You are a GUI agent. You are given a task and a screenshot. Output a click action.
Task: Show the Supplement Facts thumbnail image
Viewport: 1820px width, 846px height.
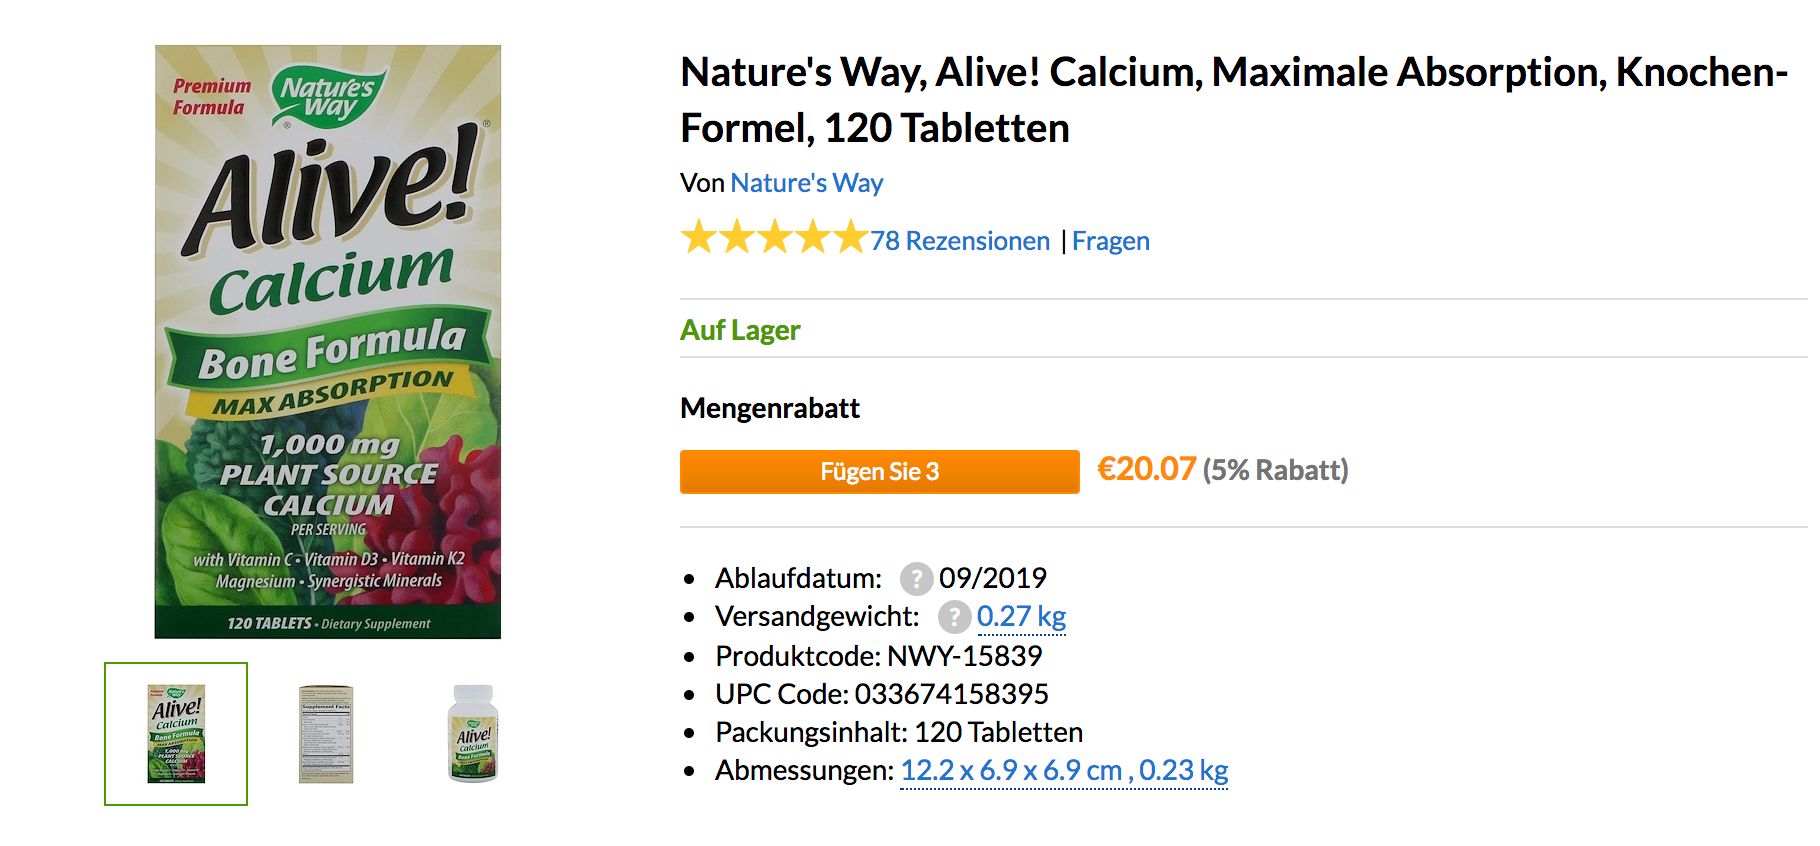326,733
